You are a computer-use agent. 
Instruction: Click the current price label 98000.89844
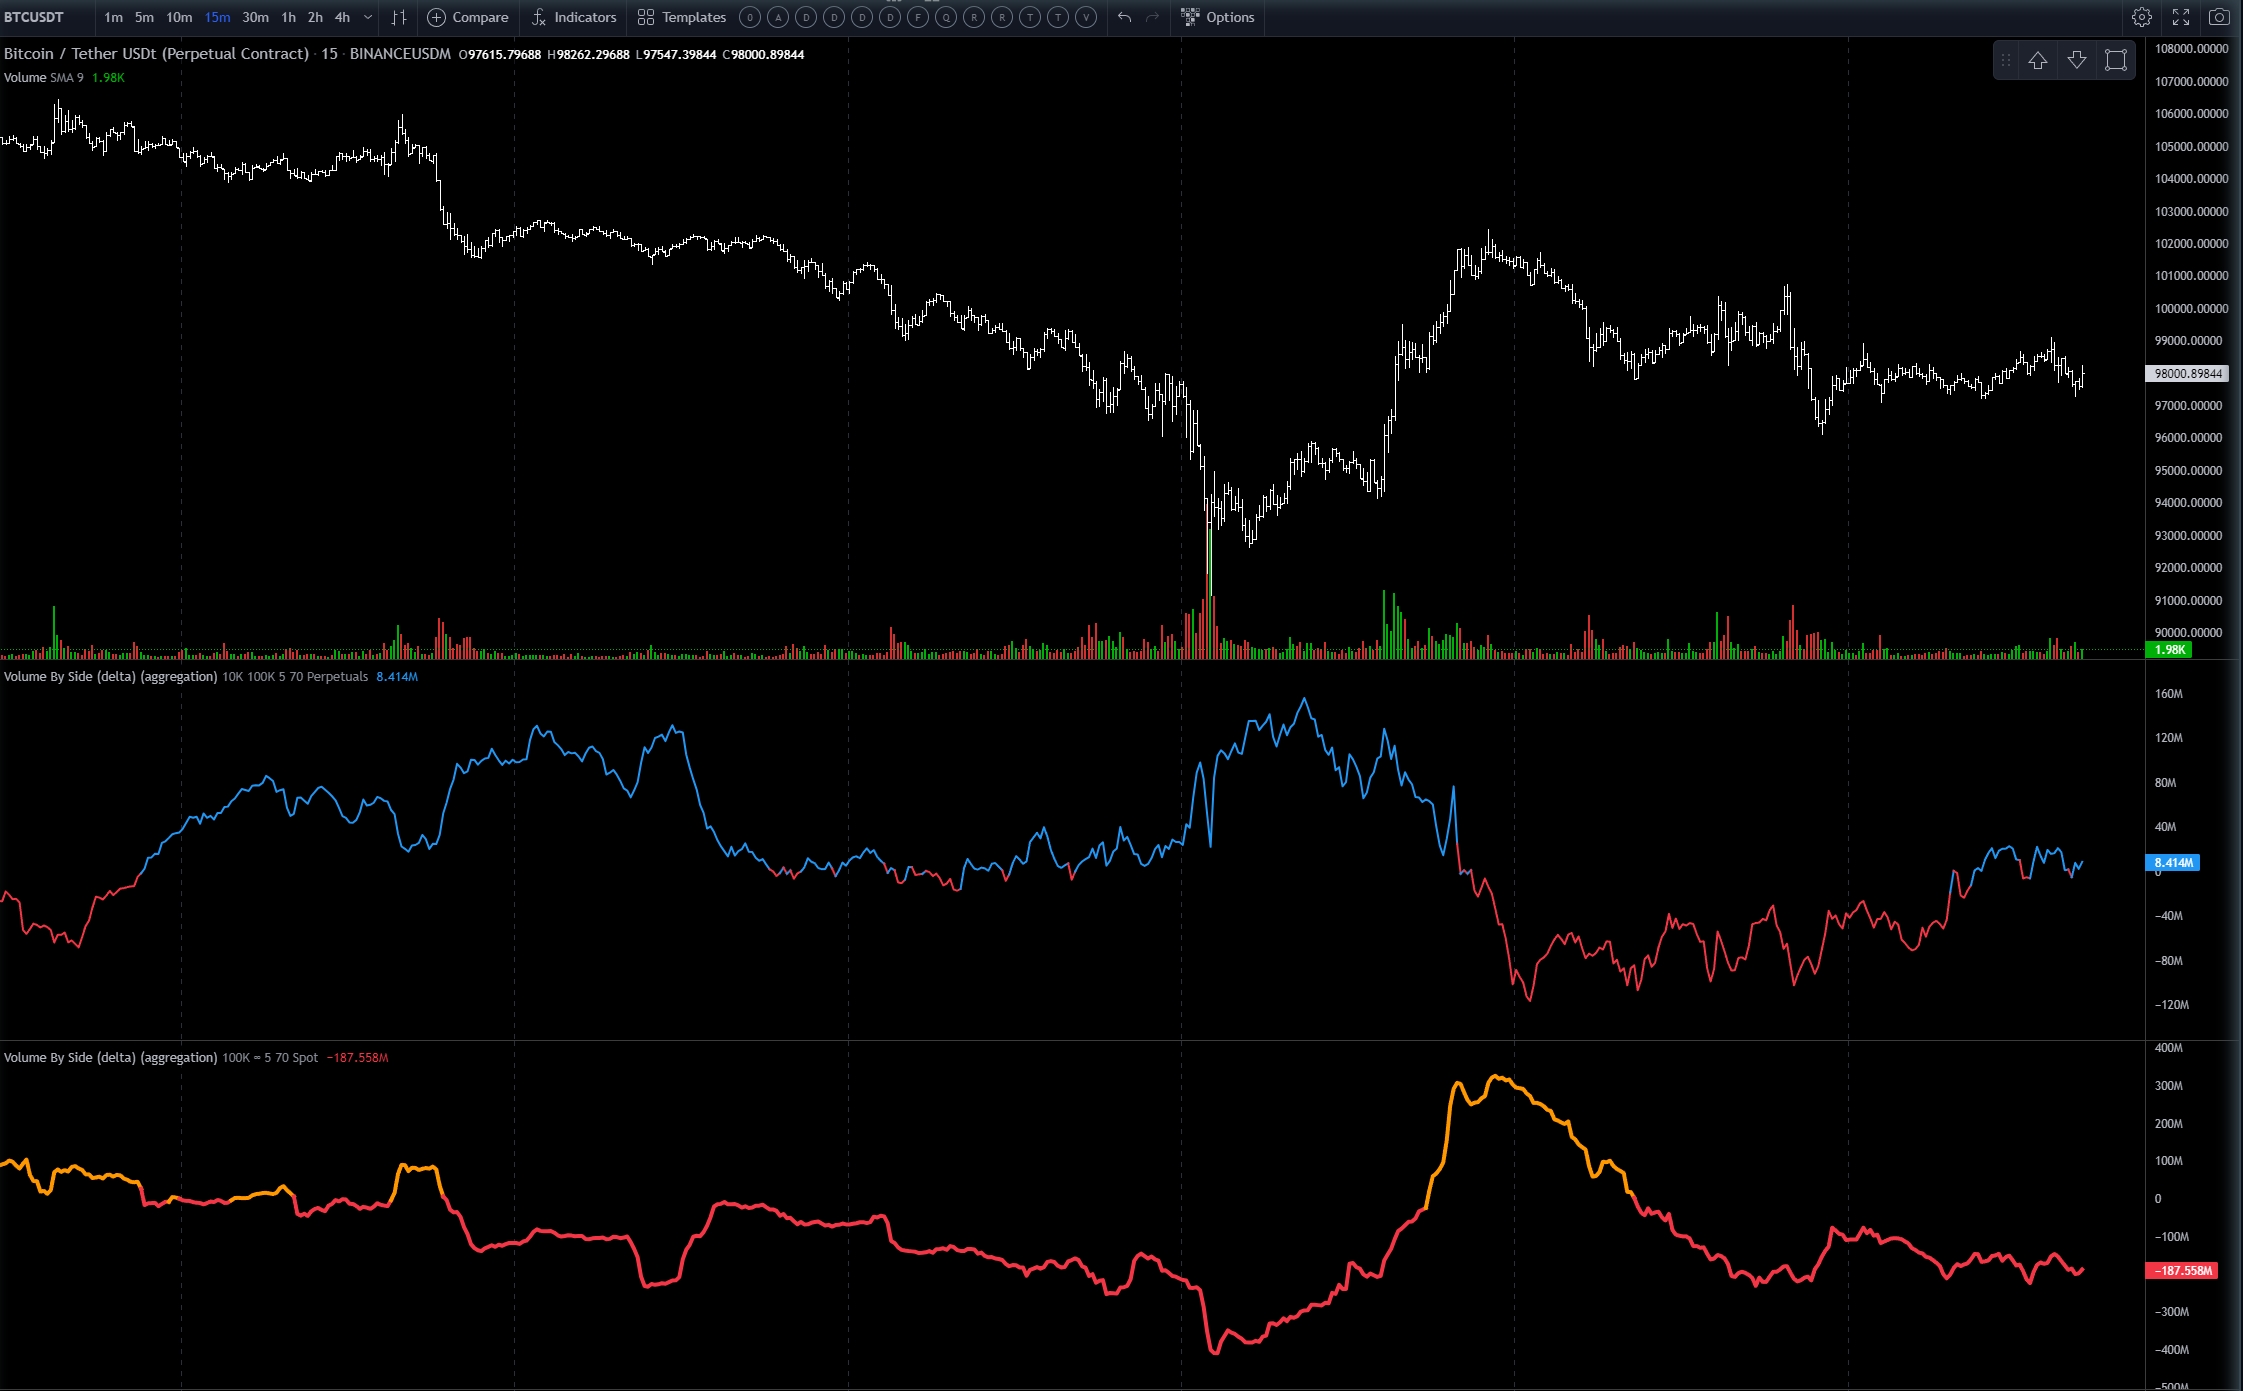[2188, 374]
